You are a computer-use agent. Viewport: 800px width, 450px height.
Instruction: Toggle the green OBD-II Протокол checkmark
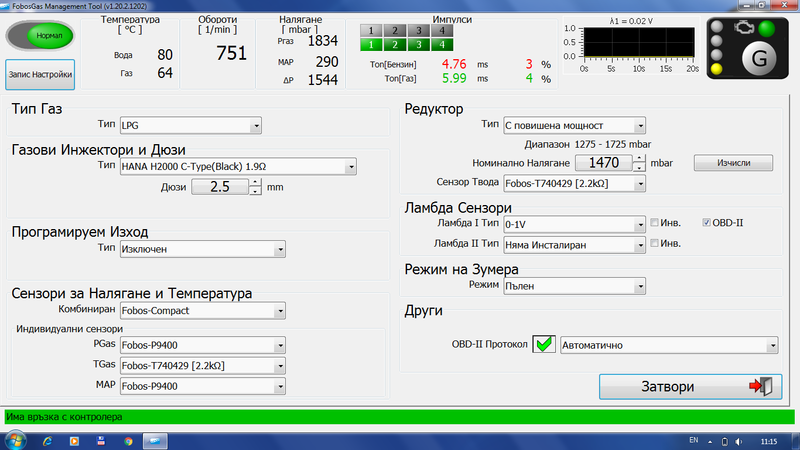[544, 344]
